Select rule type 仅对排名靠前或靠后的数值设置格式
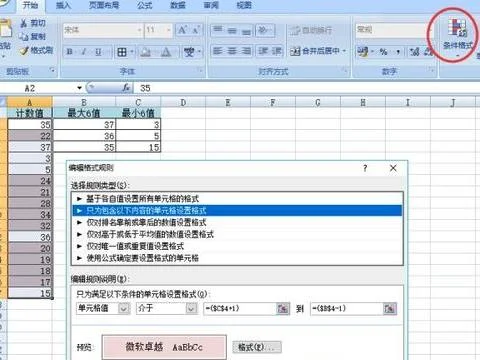Screen dimensions: 480x360 (x=237, y=222)
